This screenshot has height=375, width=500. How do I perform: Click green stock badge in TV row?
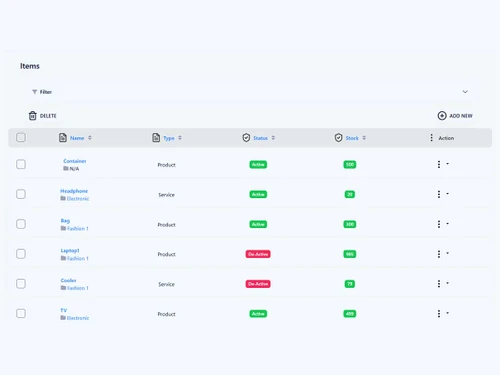350,314
